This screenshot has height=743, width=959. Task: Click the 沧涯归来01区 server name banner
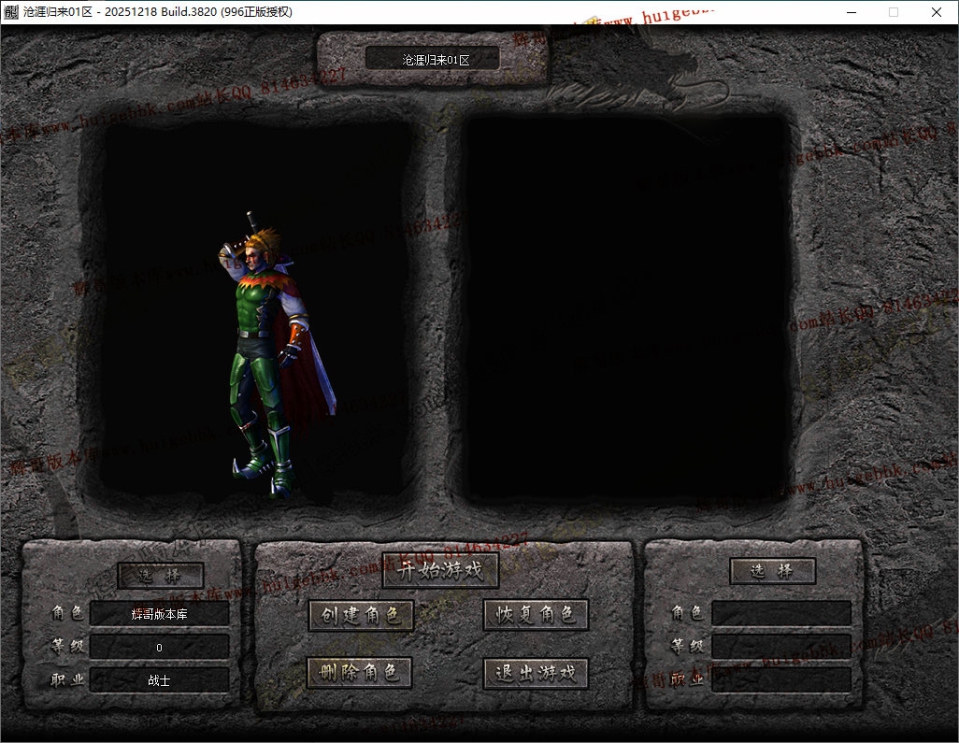click(432, 59)
